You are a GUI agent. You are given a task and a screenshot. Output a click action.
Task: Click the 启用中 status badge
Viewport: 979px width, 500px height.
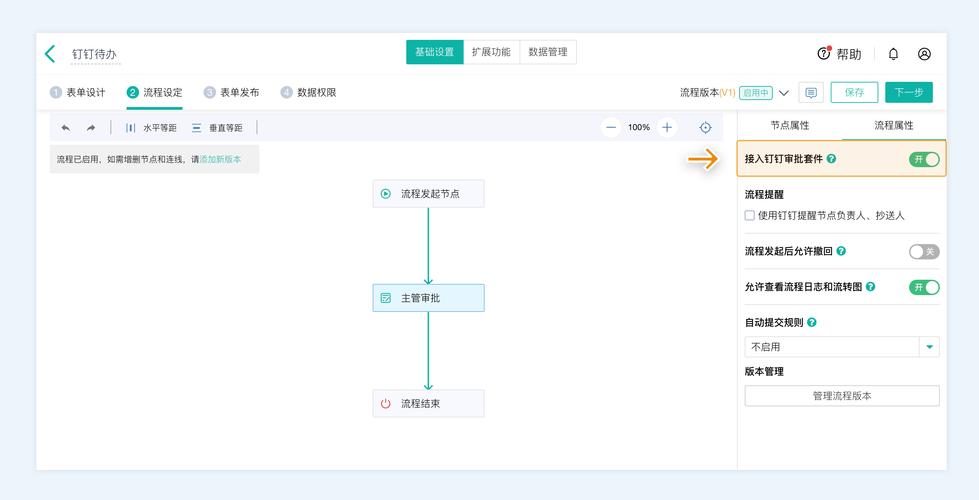(756, 93)
